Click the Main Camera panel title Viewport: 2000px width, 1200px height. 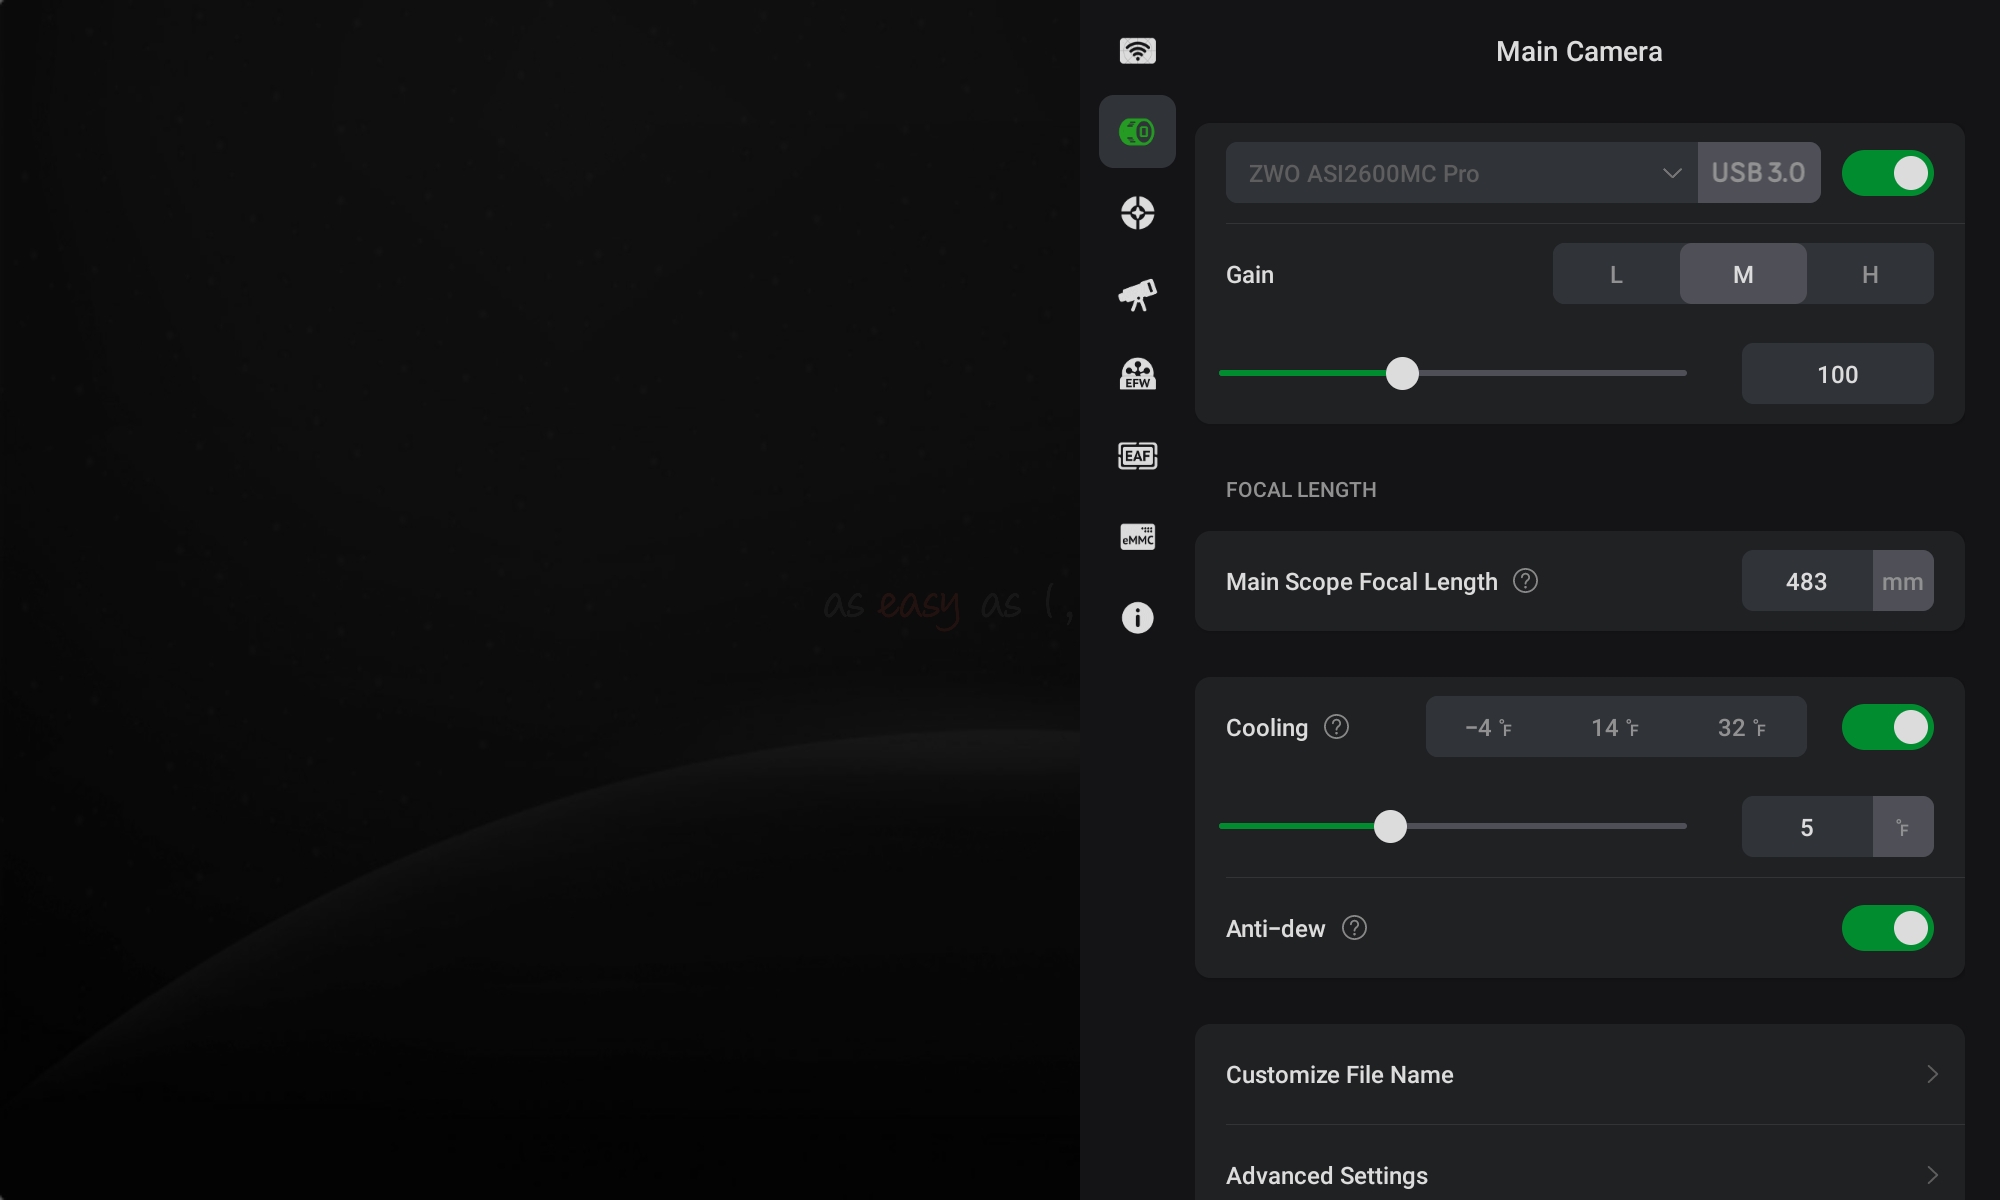1579,51
